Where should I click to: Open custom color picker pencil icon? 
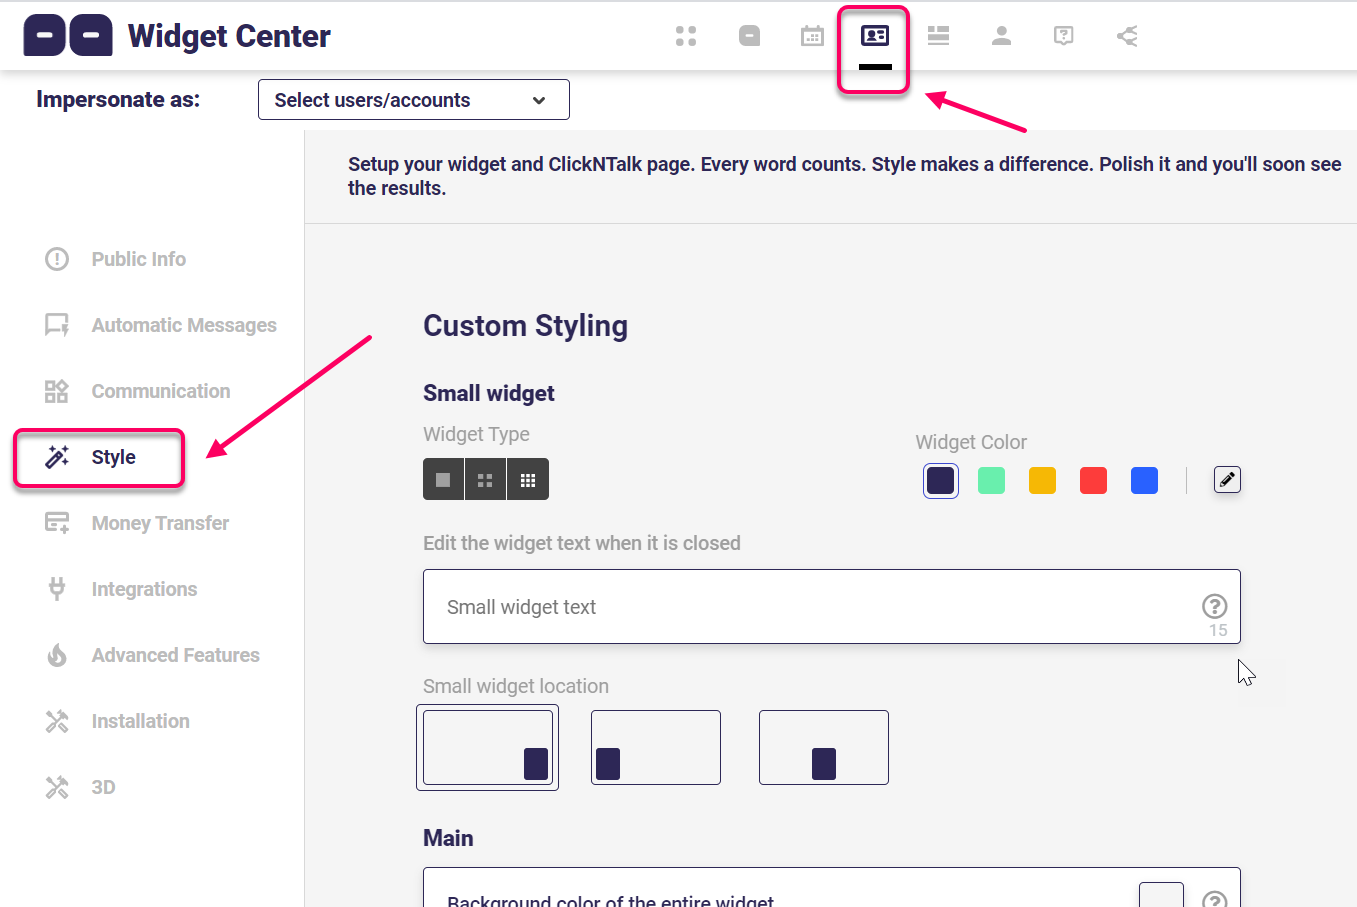(1227, 480)
